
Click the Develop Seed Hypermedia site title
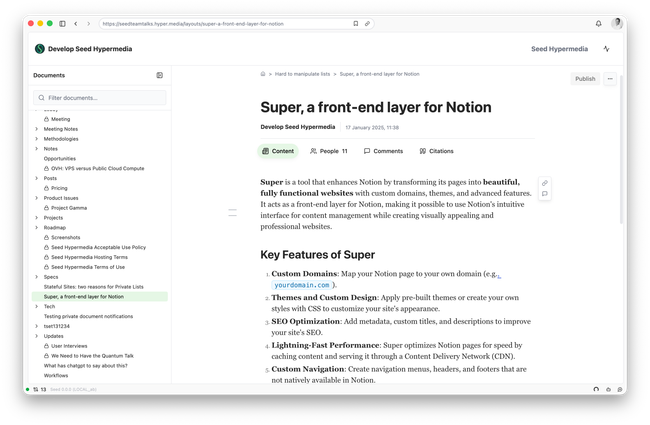pyautogui.click(x=90, y=49)
